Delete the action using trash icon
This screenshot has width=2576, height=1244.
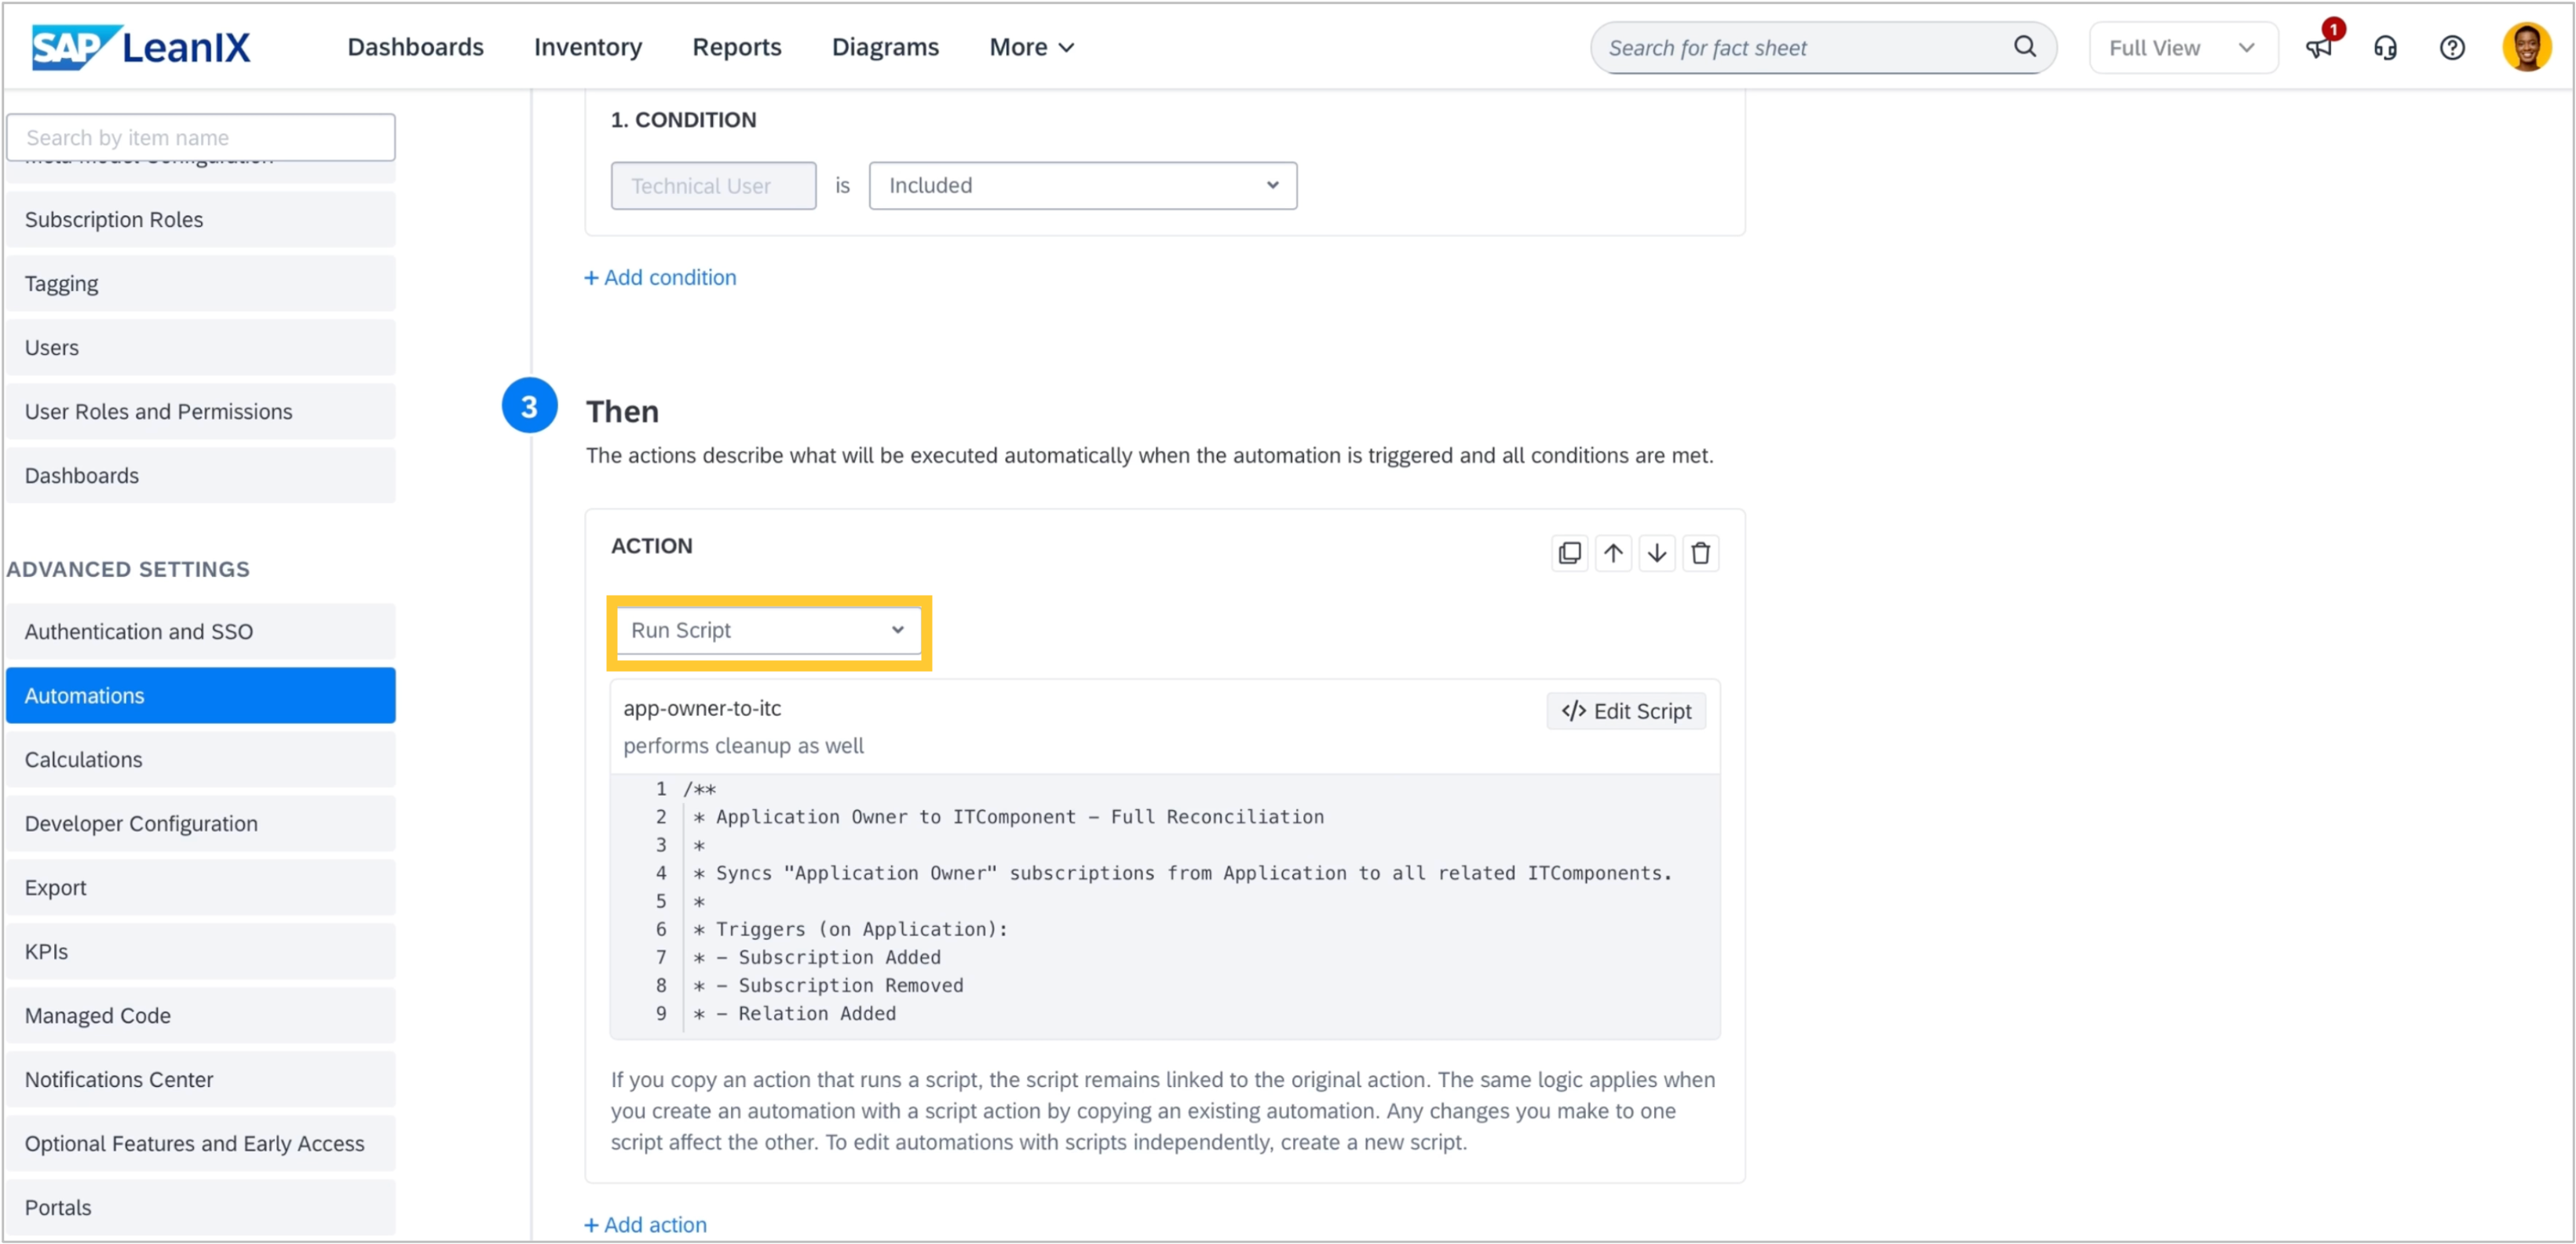tap(1700, 553)
